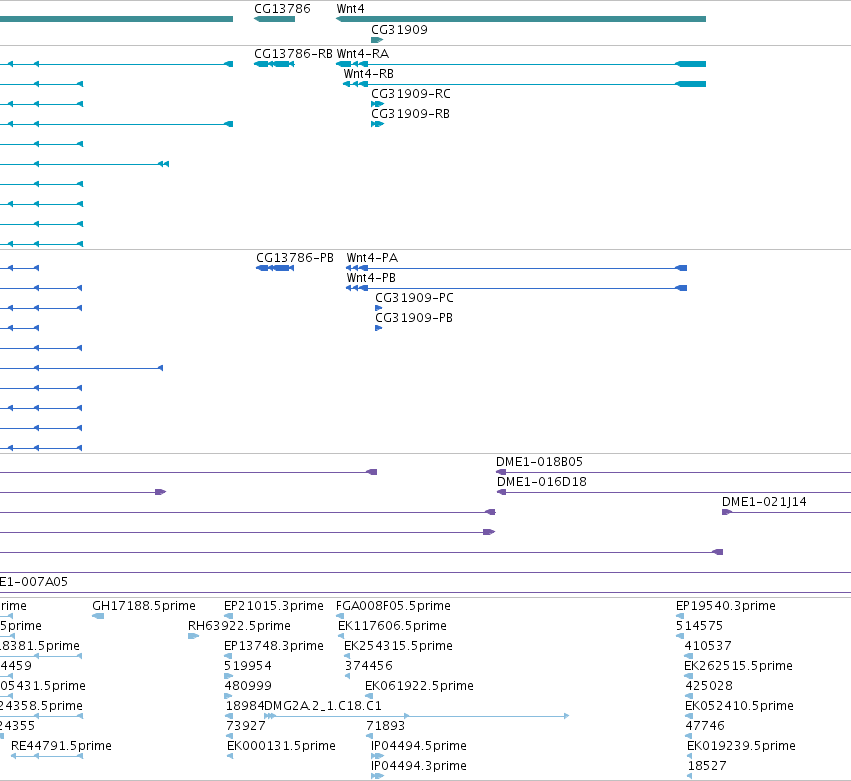Select the CG13786-PB protein label

point(295,258)
